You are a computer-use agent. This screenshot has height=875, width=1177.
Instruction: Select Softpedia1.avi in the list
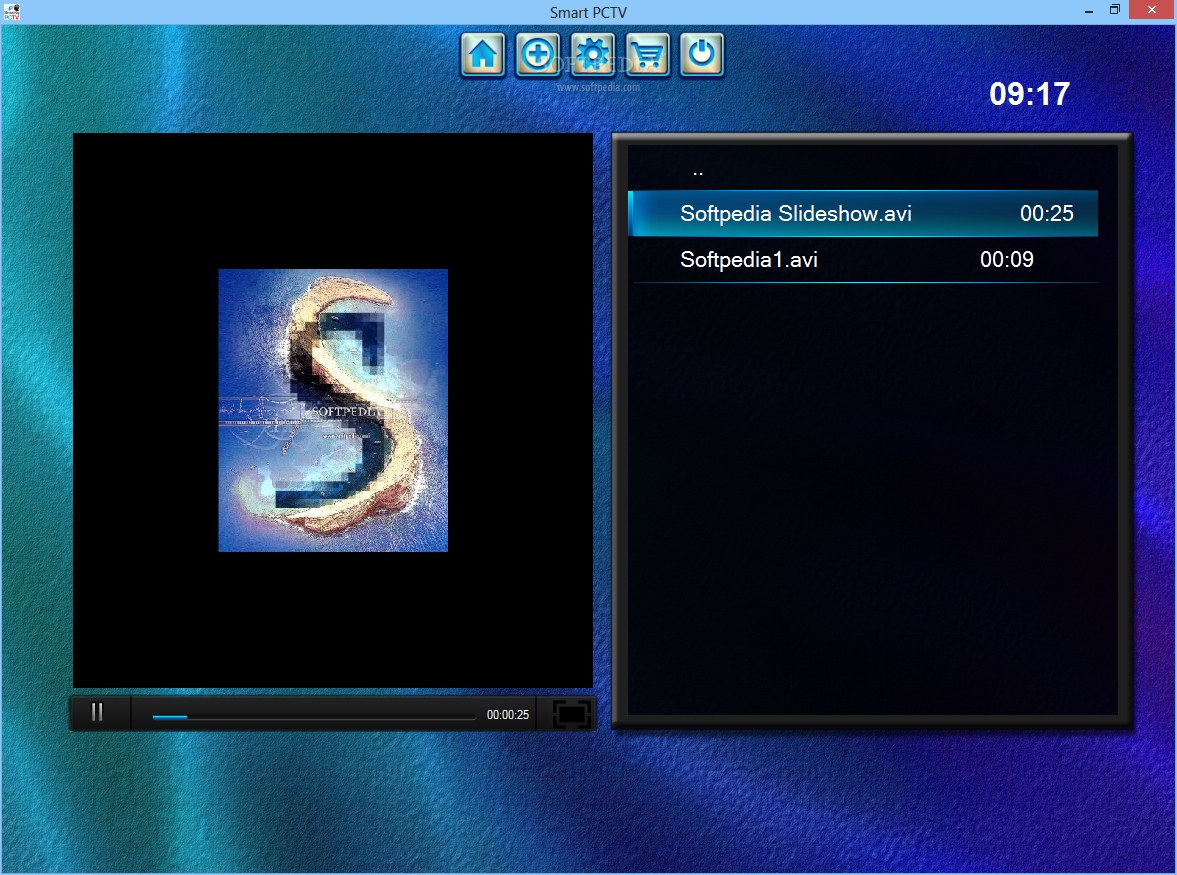(x=862, y=260)
